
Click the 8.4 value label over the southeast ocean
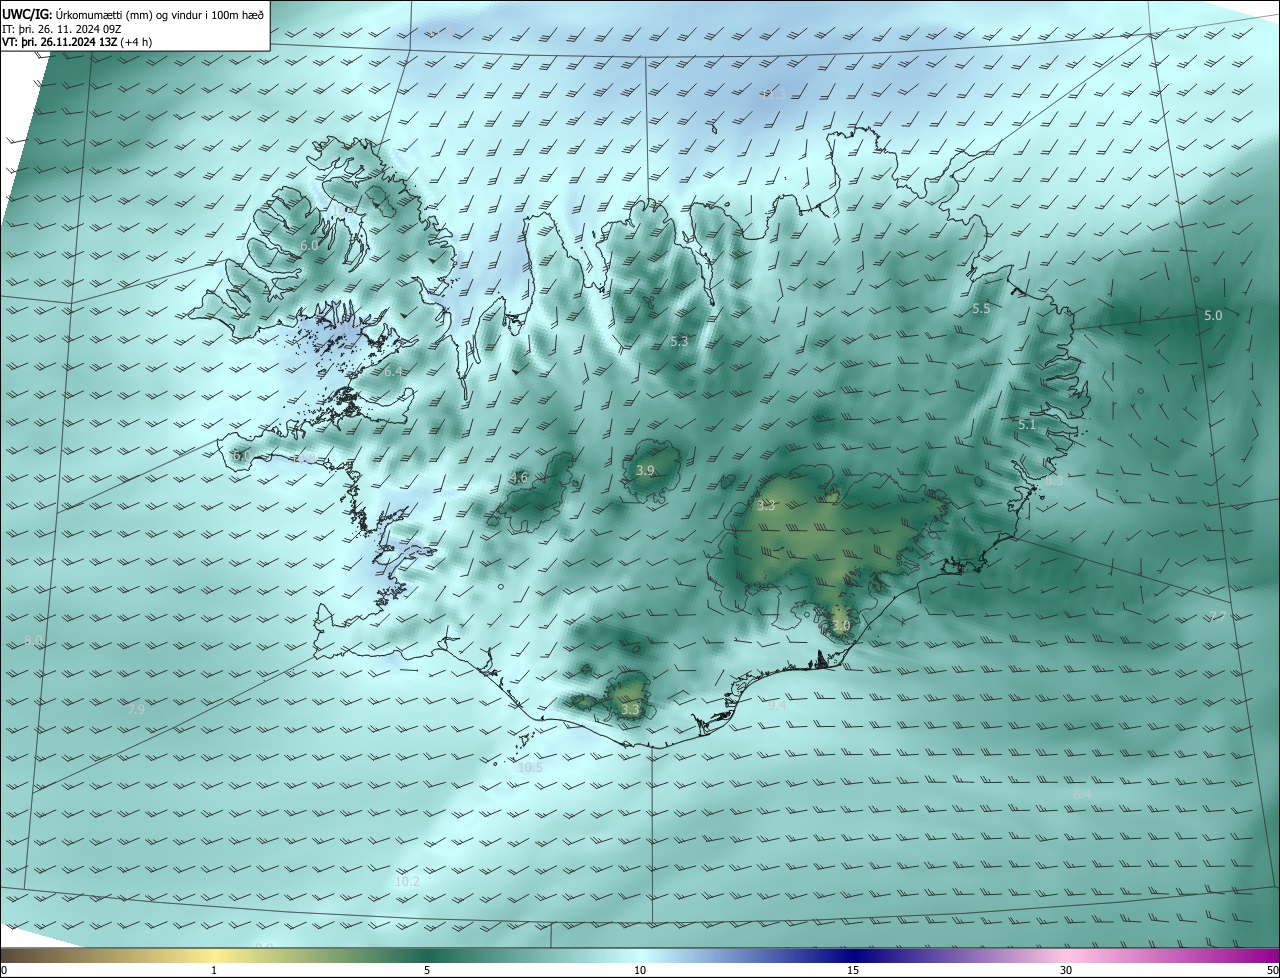pos(1082,794)
